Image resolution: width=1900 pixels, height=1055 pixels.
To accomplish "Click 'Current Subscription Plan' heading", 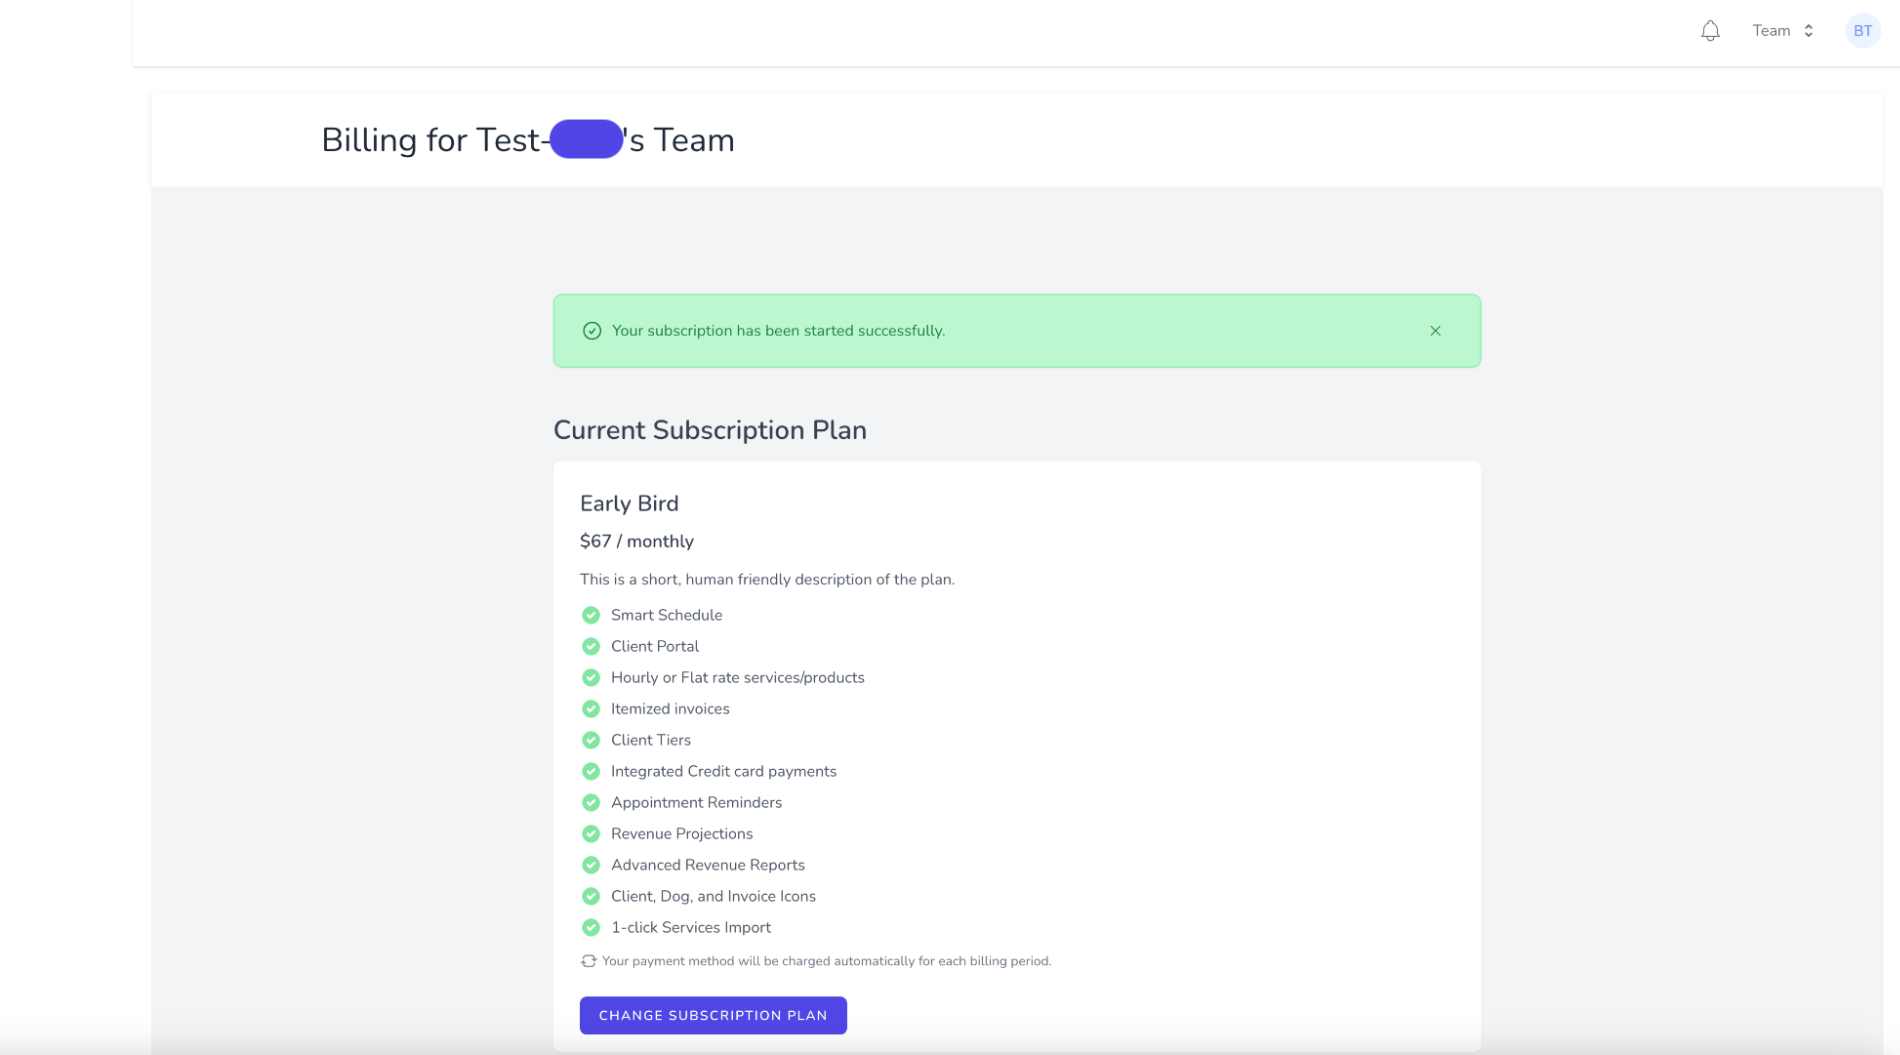I will [x=710, y=430].
